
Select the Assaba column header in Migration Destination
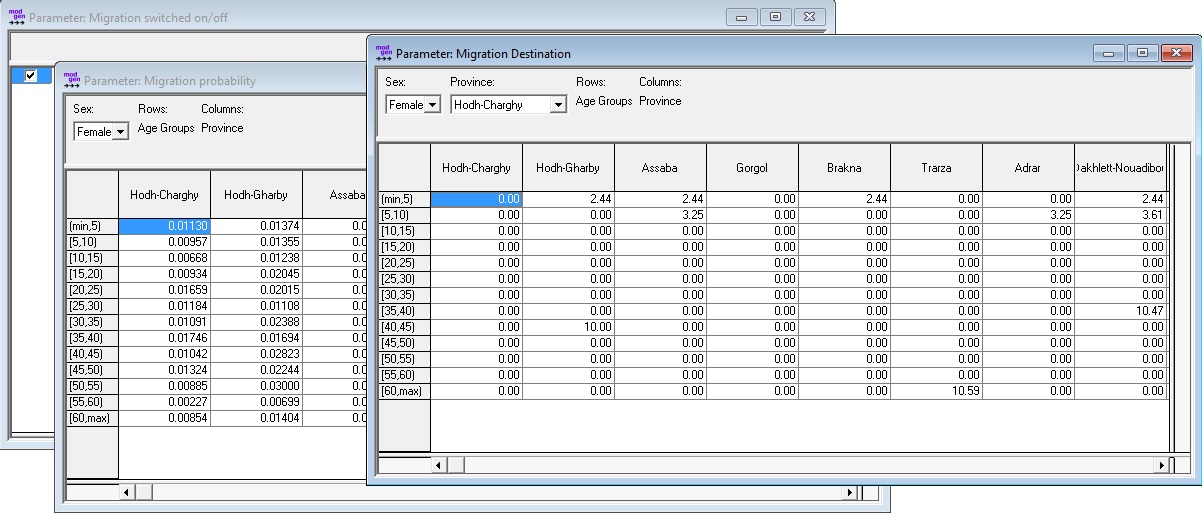[x=660, y=168]
